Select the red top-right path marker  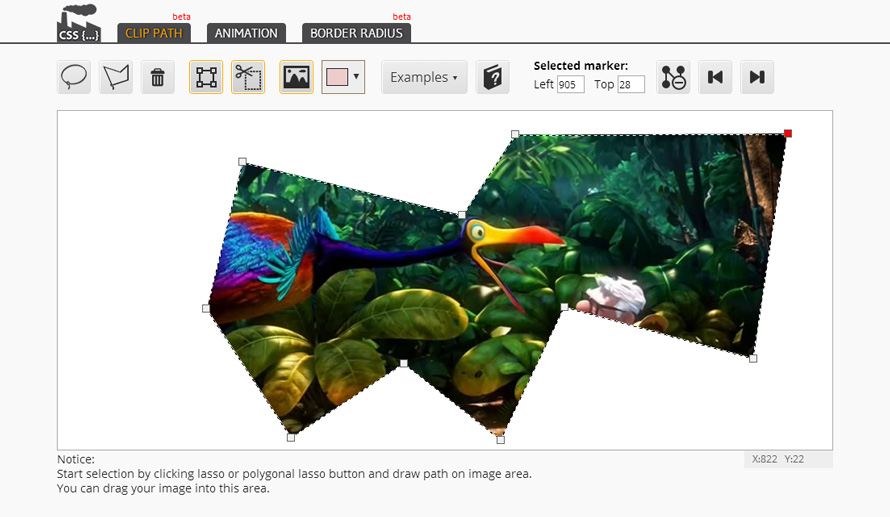[788, 133]
